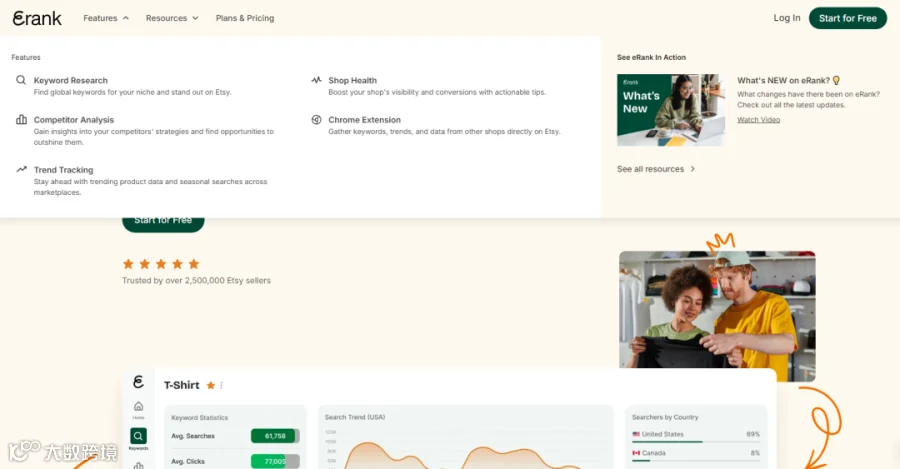Click the Keyword Research magnifier icon
Image resolution: width=900 pixels, height=469 pixels.
21,80
